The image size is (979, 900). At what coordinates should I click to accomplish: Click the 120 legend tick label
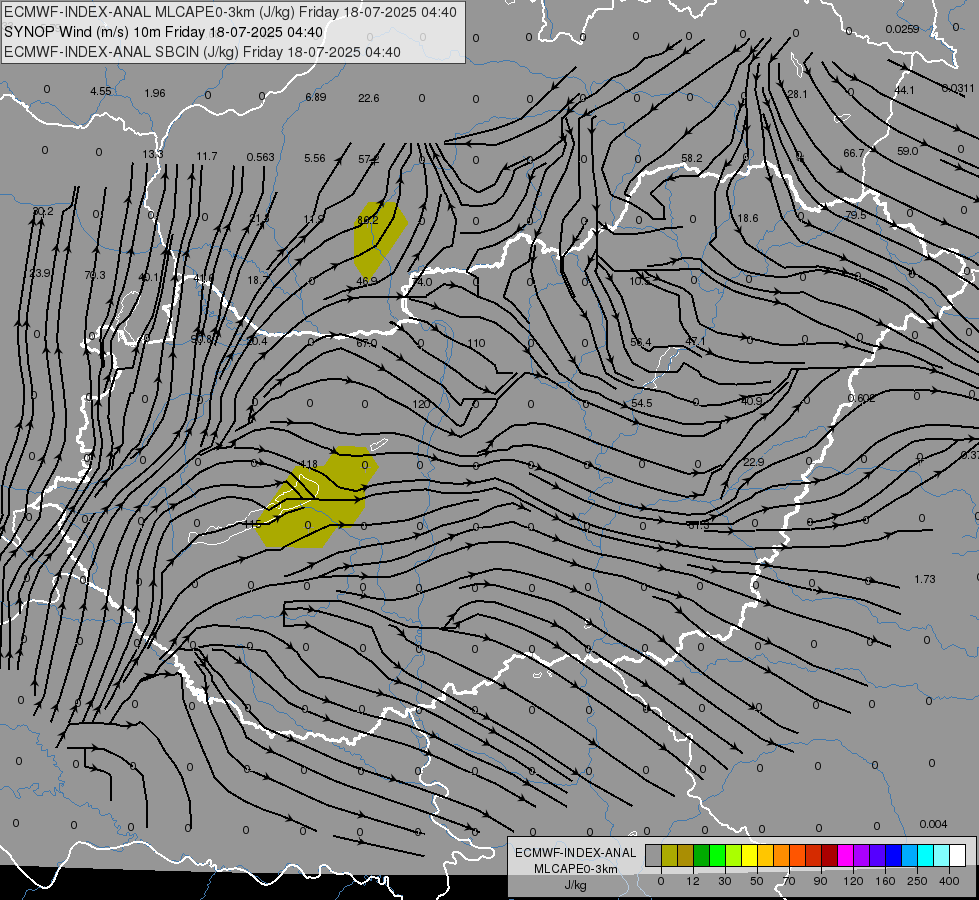pyautogui.click(x=853, y=881)
